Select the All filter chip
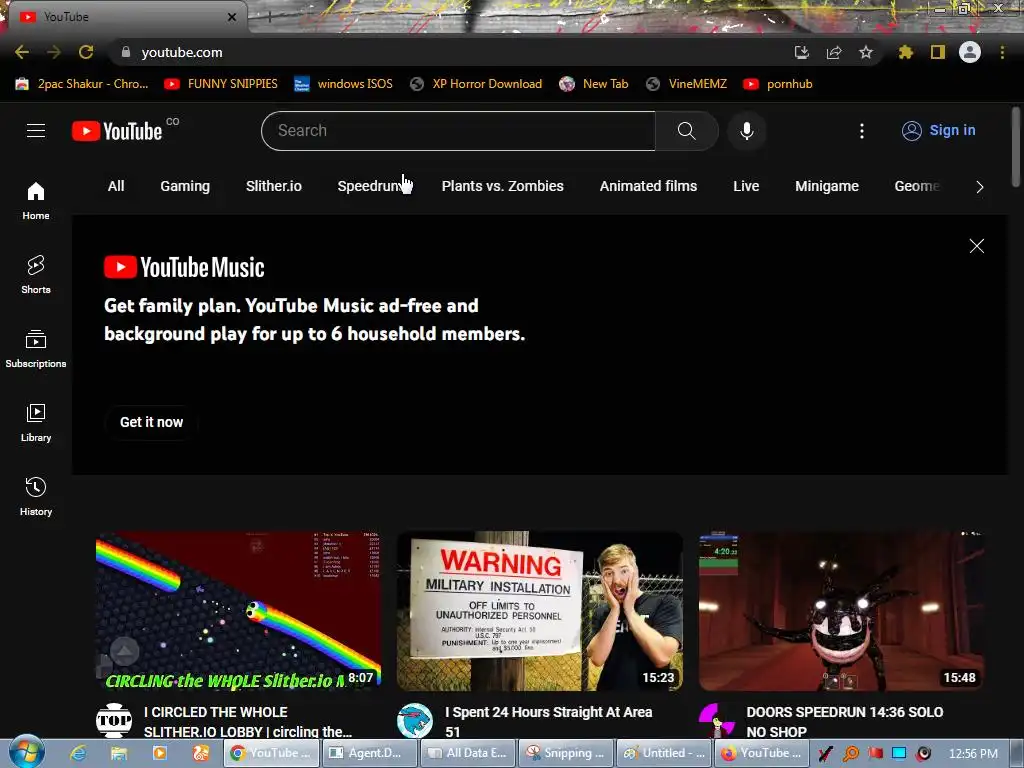This screenshot has width=1024, height=768. [x=116, y=186]
